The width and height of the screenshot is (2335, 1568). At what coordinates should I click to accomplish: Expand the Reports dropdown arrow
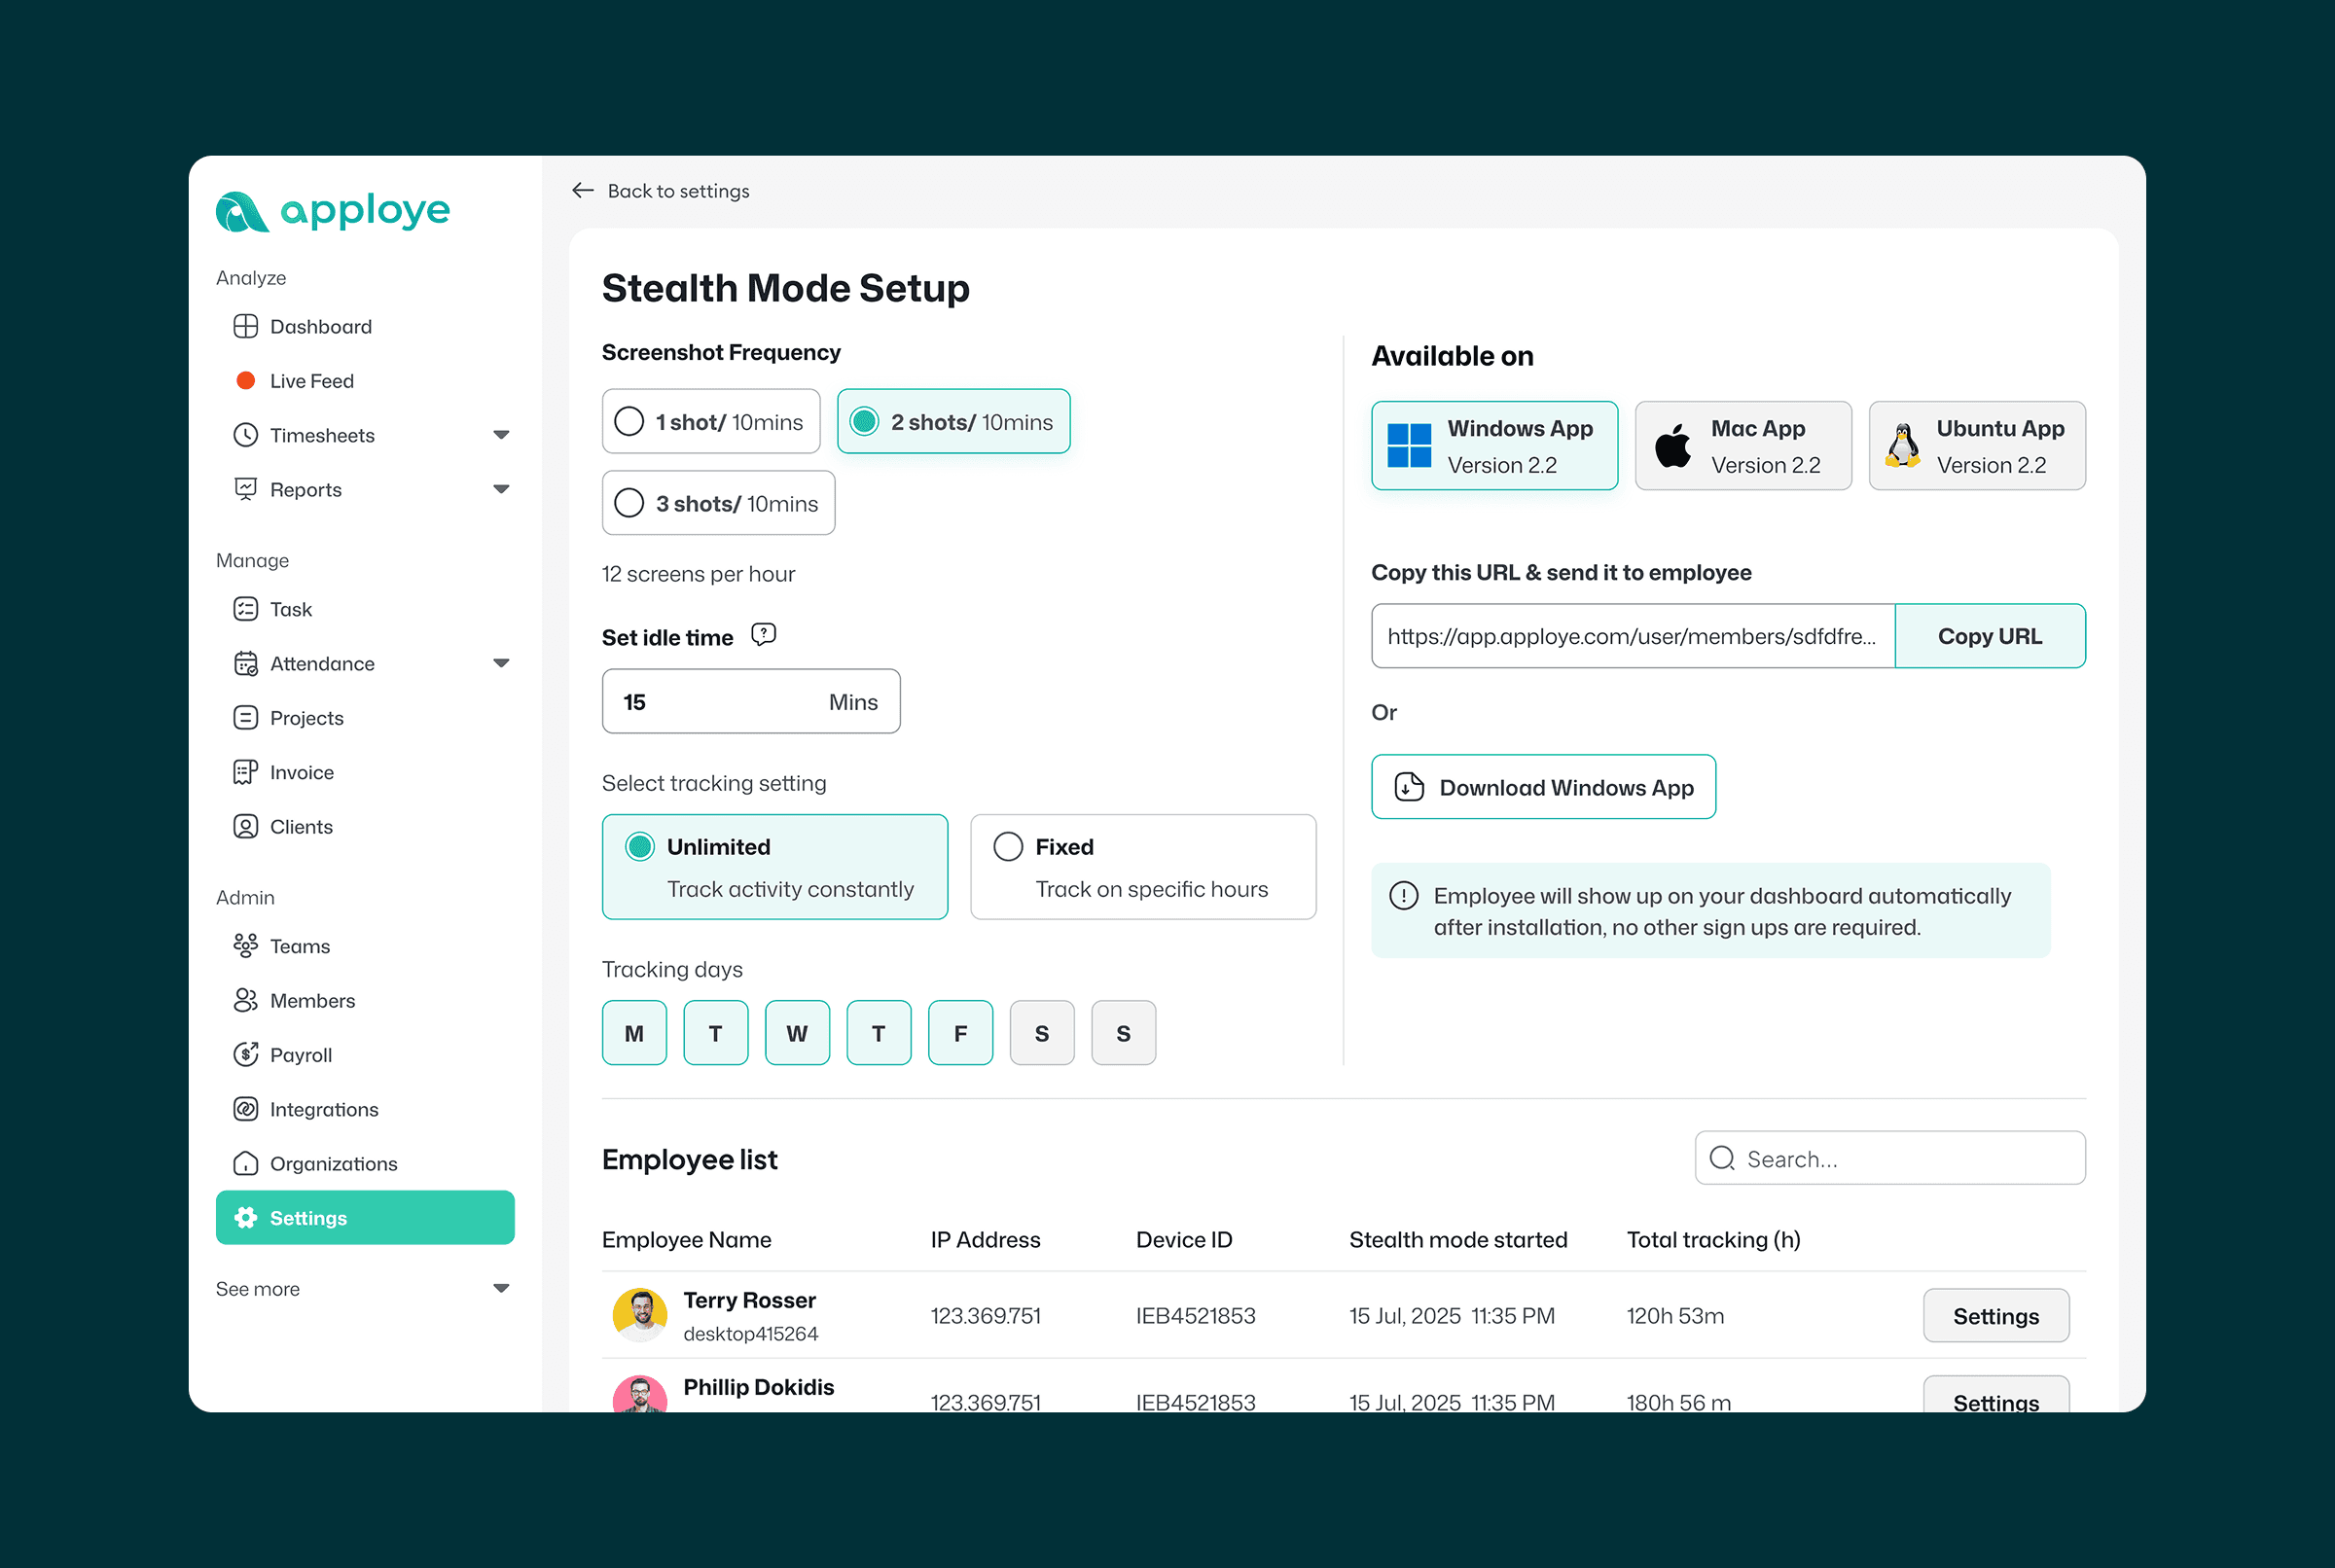tap(501, 489)
